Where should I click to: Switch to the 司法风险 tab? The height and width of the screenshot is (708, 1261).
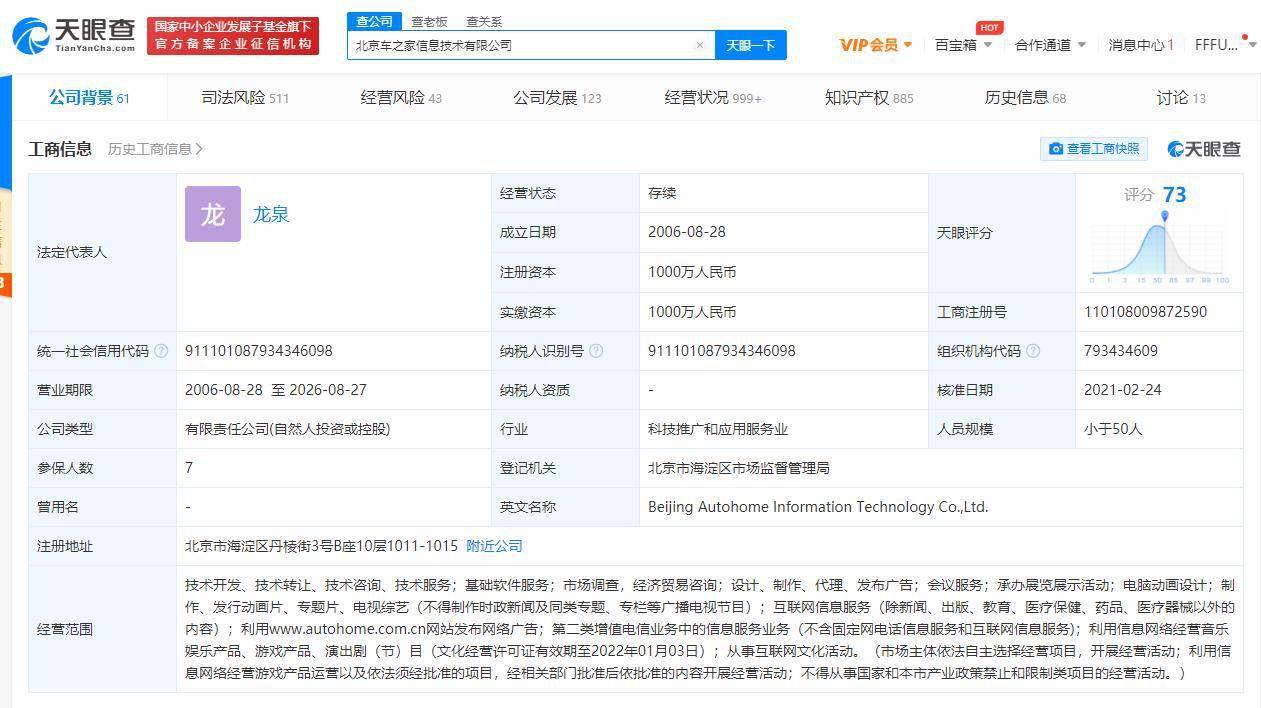point(245,98)
